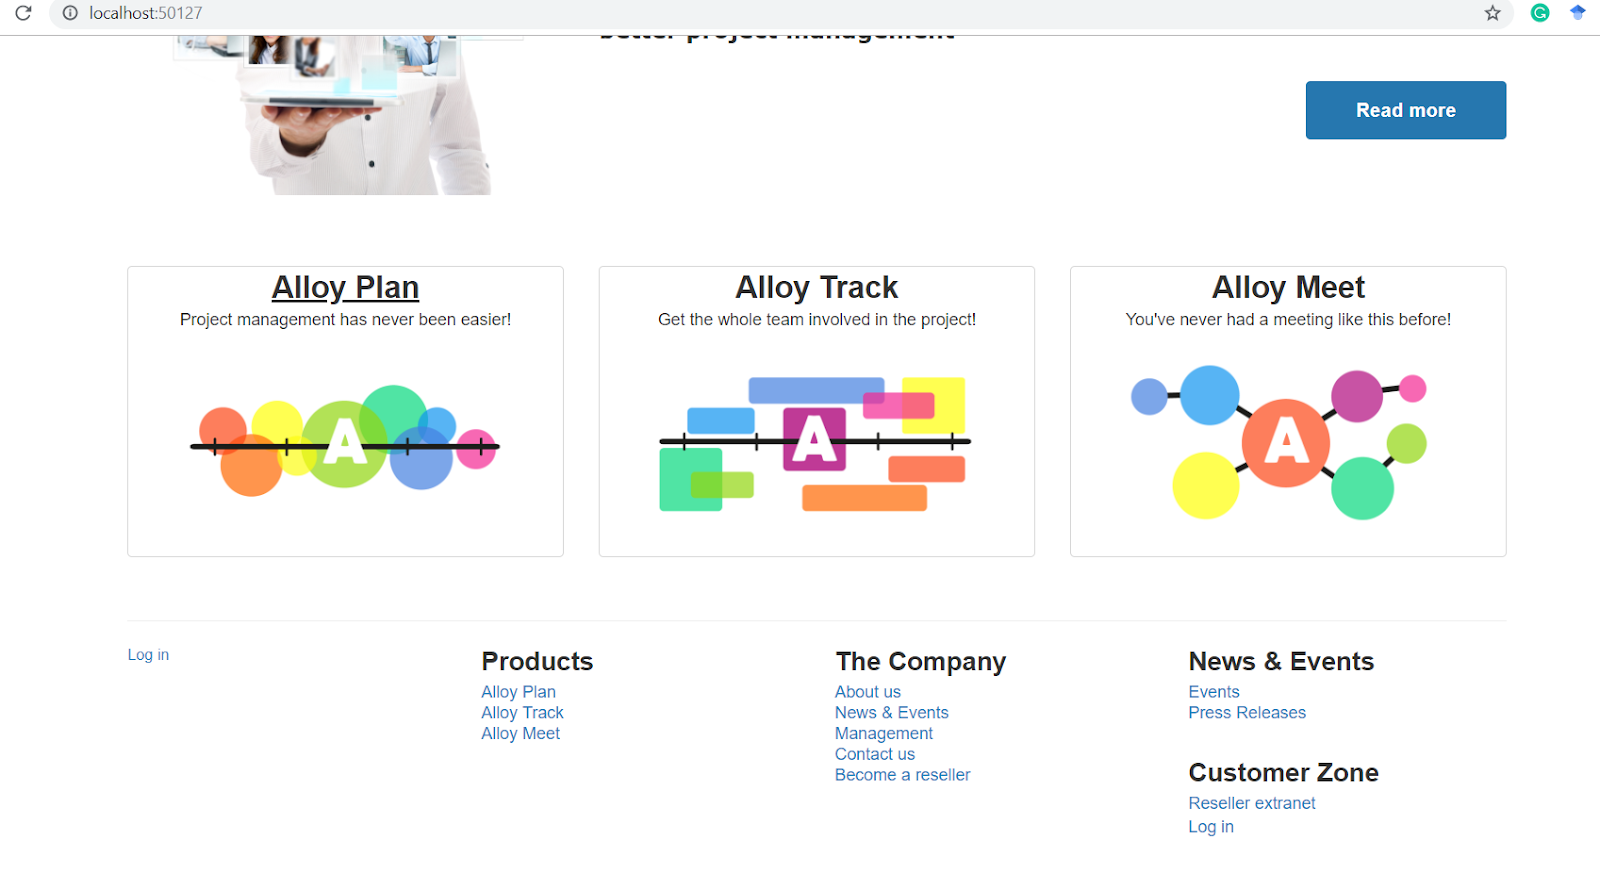Bookmark this page with the star icon
Viewport: 1600px width, 890px height.
pyautogui.click(x=1492, y=13)
